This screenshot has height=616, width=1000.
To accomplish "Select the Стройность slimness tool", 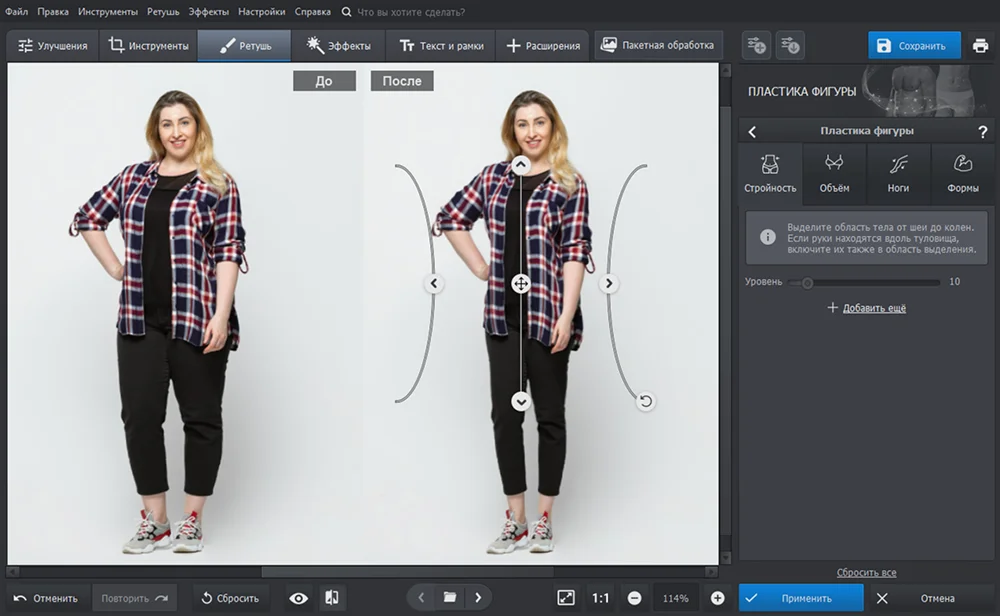I will point(770,174).
